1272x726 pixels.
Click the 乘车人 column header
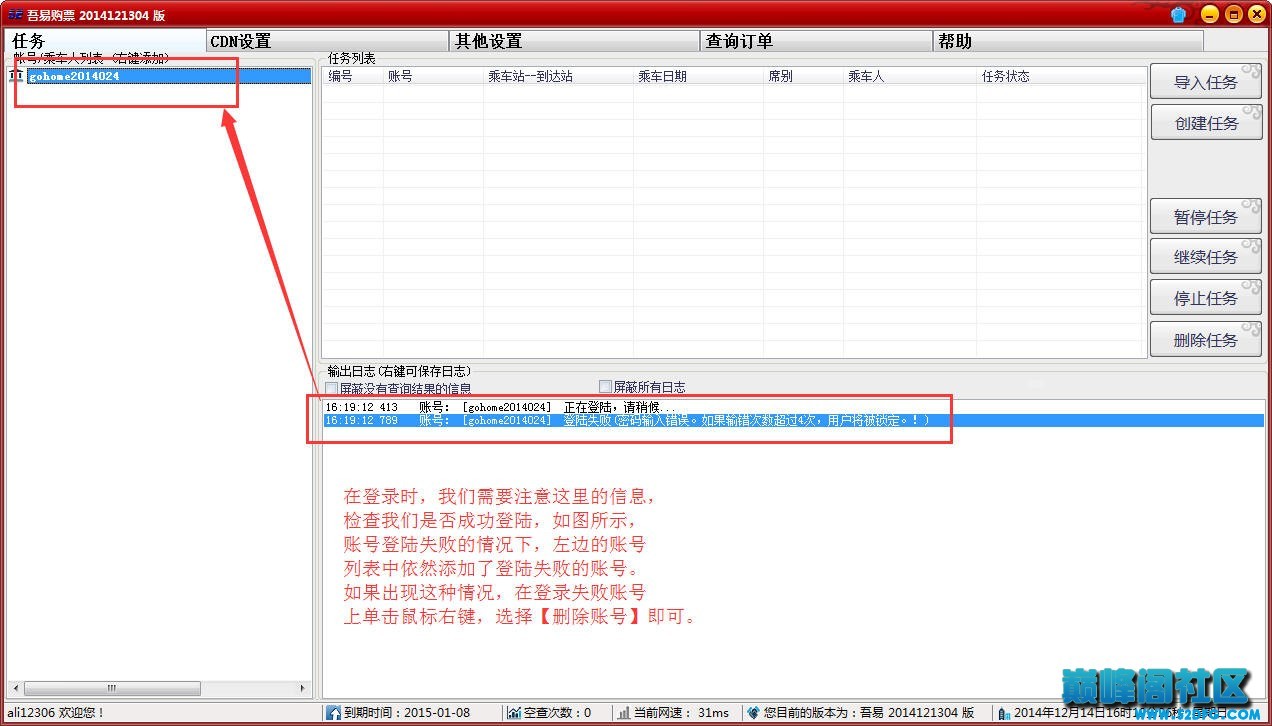910,76
